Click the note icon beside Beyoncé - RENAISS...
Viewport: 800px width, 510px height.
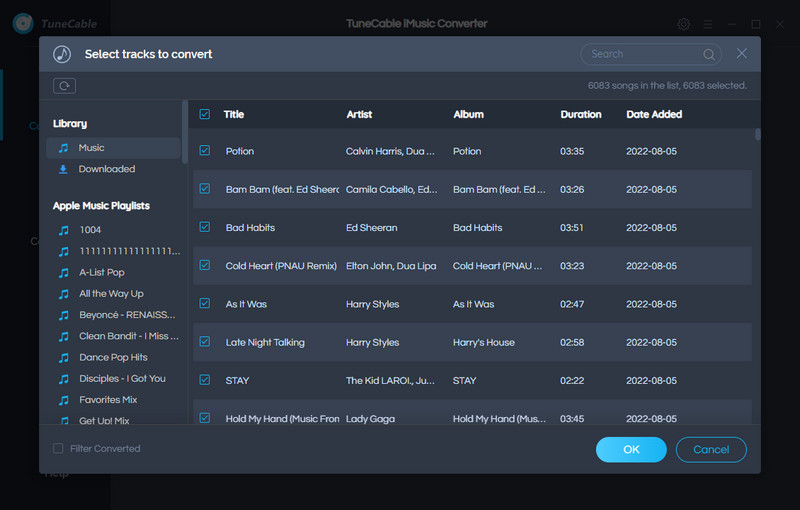[x=64, y=315]
